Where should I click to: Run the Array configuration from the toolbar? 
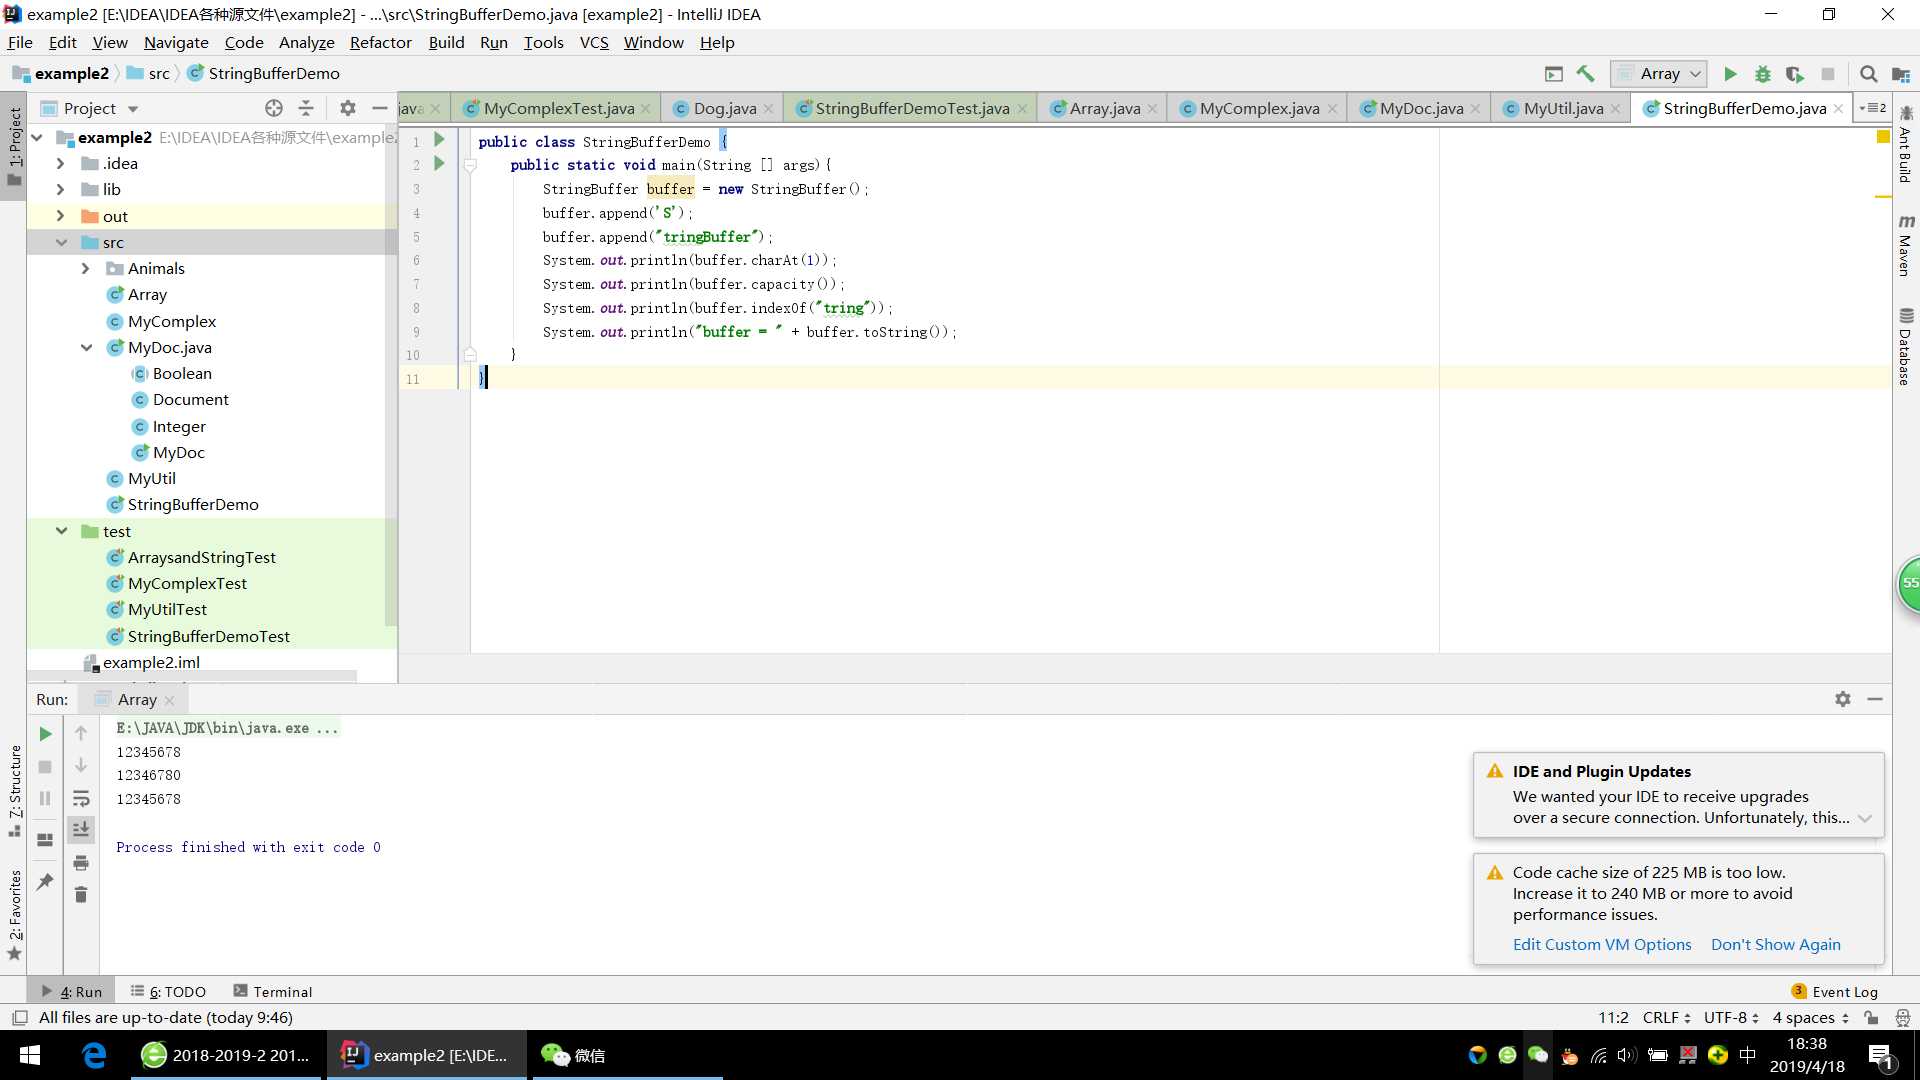(x=1730, y=74)
